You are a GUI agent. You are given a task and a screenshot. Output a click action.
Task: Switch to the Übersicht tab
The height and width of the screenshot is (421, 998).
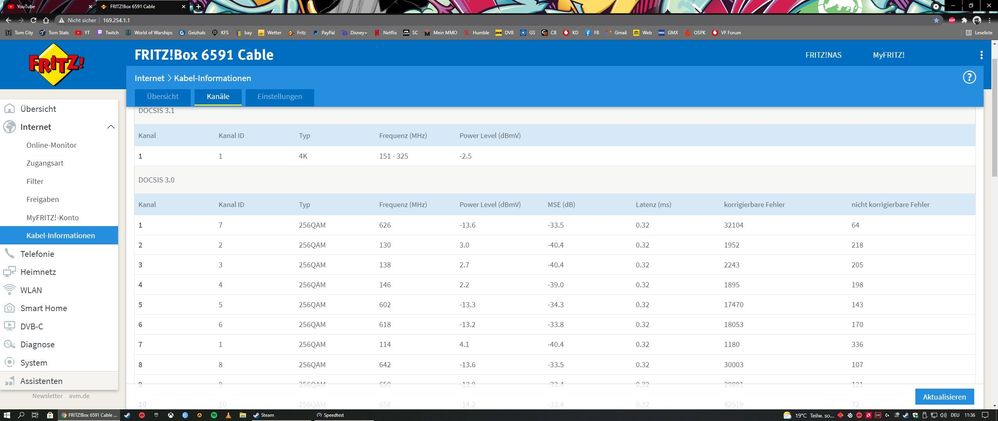(x=162, y=97)
